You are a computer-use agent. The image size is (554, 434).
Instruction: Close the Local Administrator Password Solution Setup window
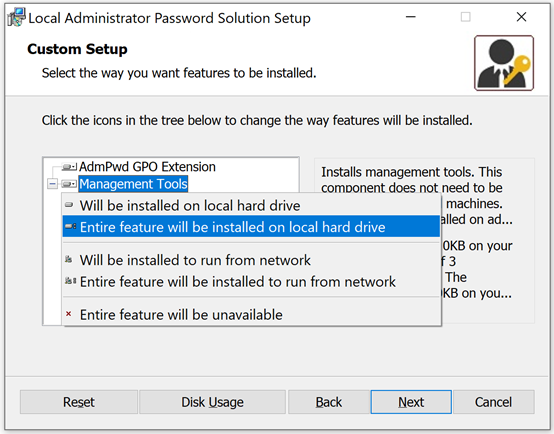pyautogui.click(x=521, y=17)
